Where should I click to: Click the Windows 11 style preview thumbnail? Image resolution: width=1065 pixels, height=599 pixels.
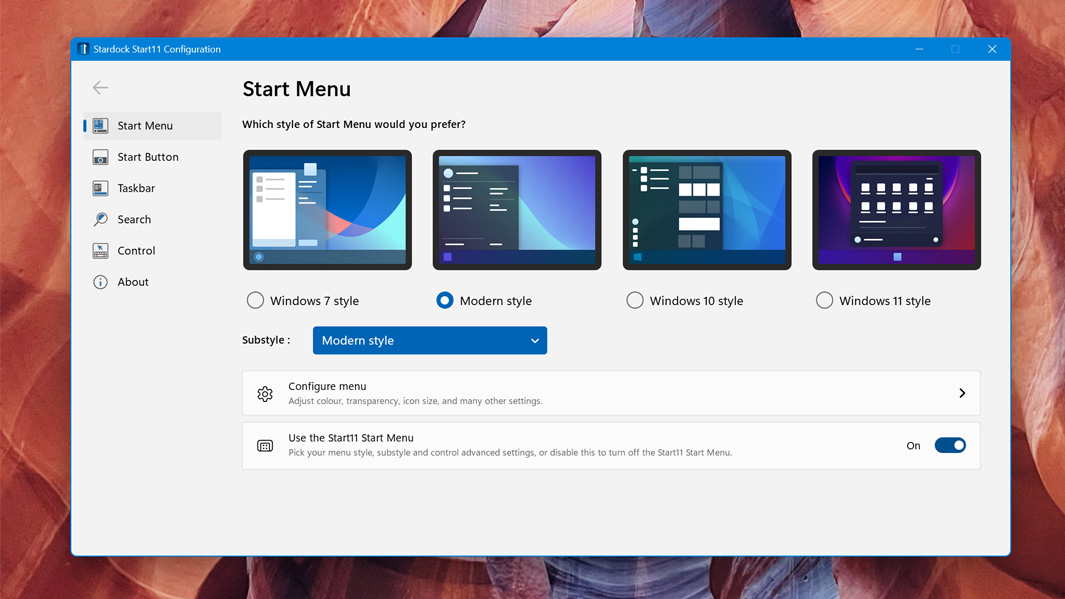click(x=896, y=210)
